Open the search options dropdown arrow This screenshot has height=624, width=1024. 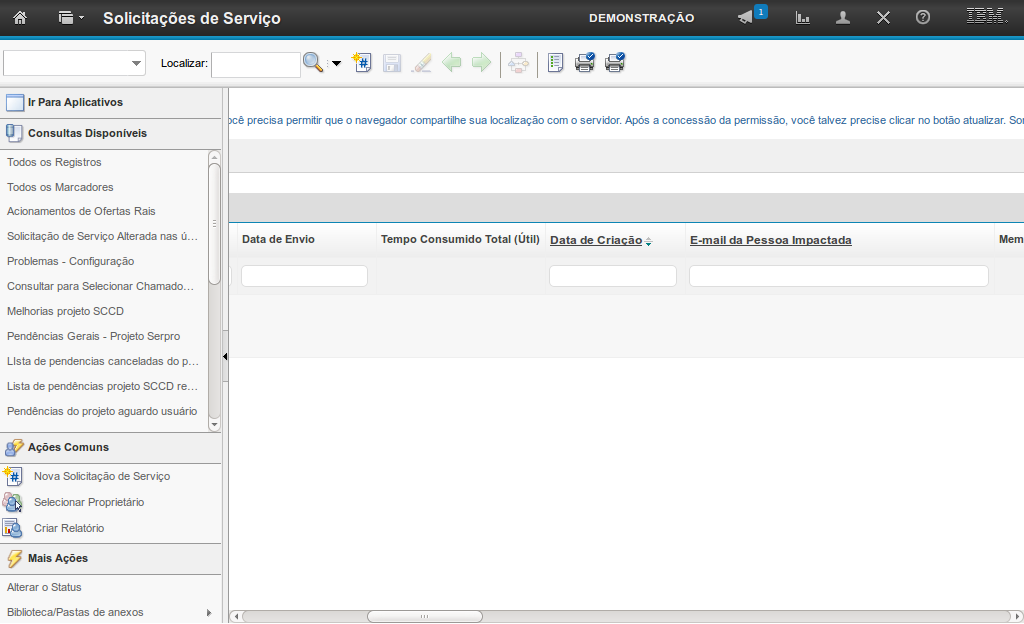tap(336, 64)
